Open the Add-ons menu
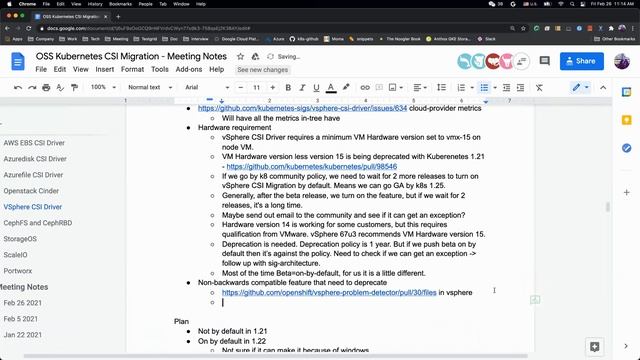This screenshot has height=360, width=640. click(189, 69)
